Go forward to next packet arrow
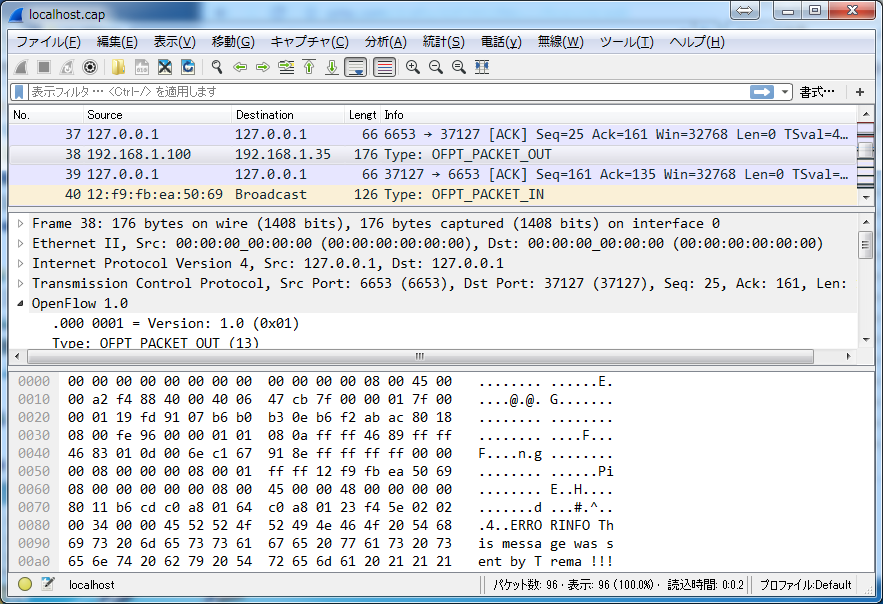 click(x=263, y=68)
